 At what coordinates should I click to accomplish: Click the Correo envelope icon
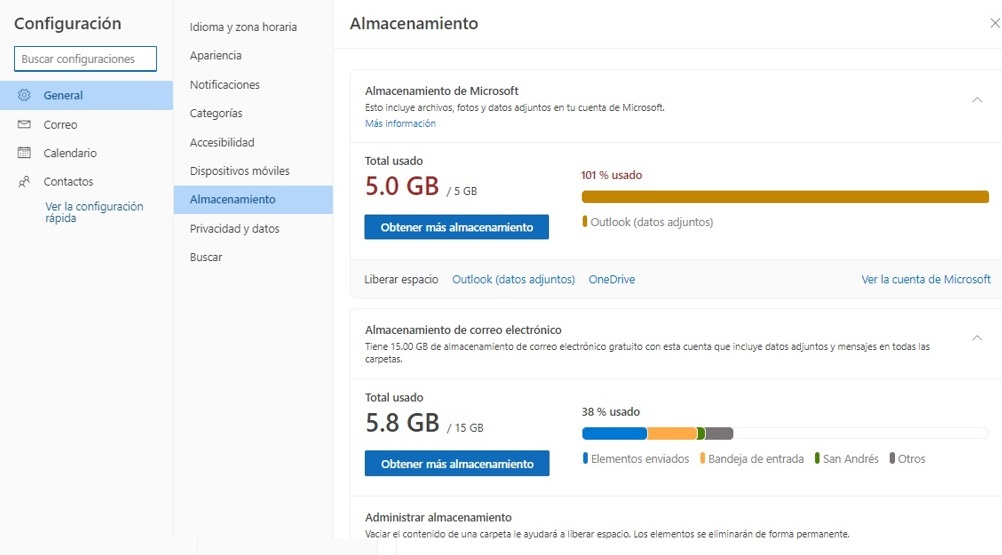coord(24,124)
